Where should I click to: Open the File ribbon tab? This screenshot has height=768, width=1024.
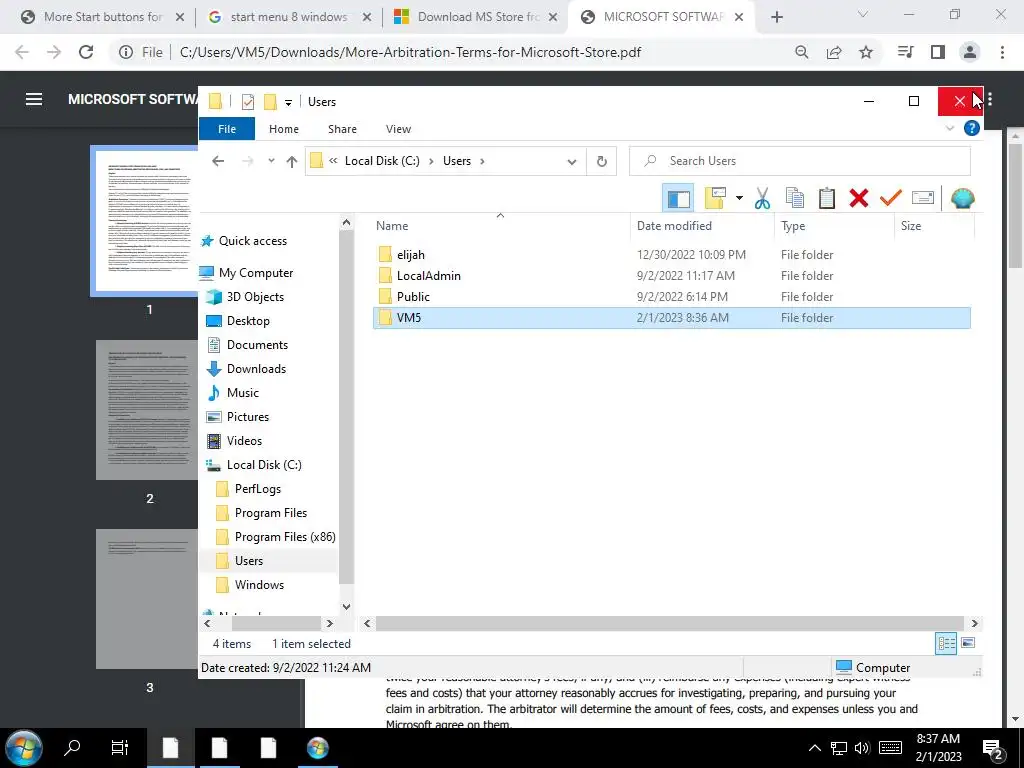click(x=227, y=129)
